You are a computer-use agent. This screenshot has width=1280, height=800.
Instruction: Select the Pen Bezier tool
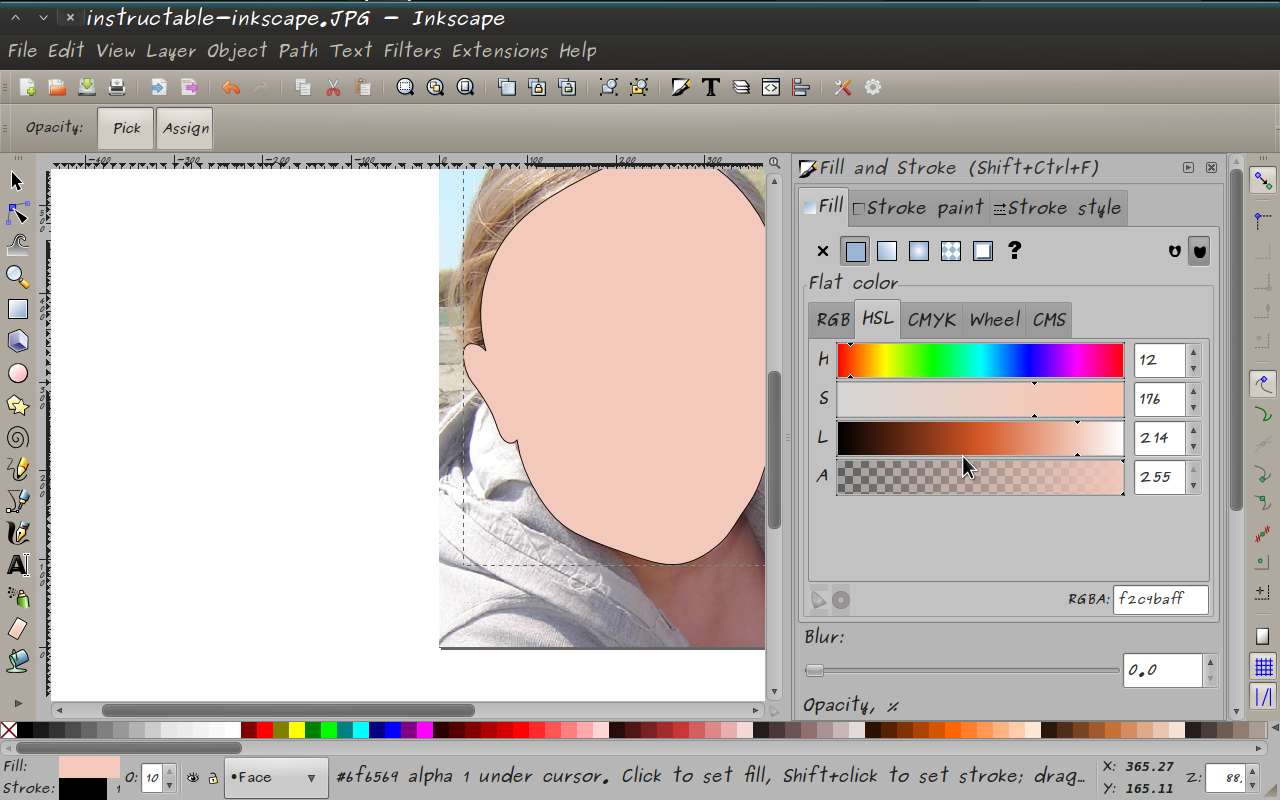pyautogui.click(x=17, y=501)
